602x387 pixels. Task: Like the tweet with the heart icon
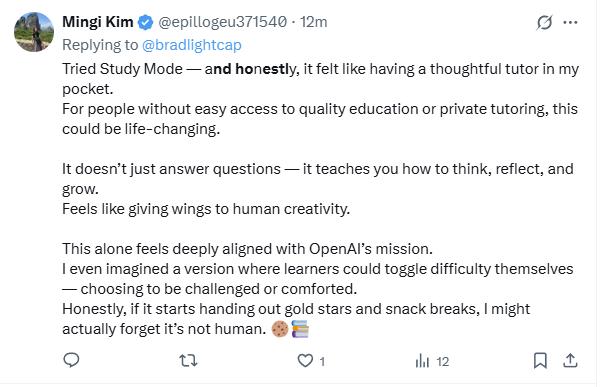(305, 361)
